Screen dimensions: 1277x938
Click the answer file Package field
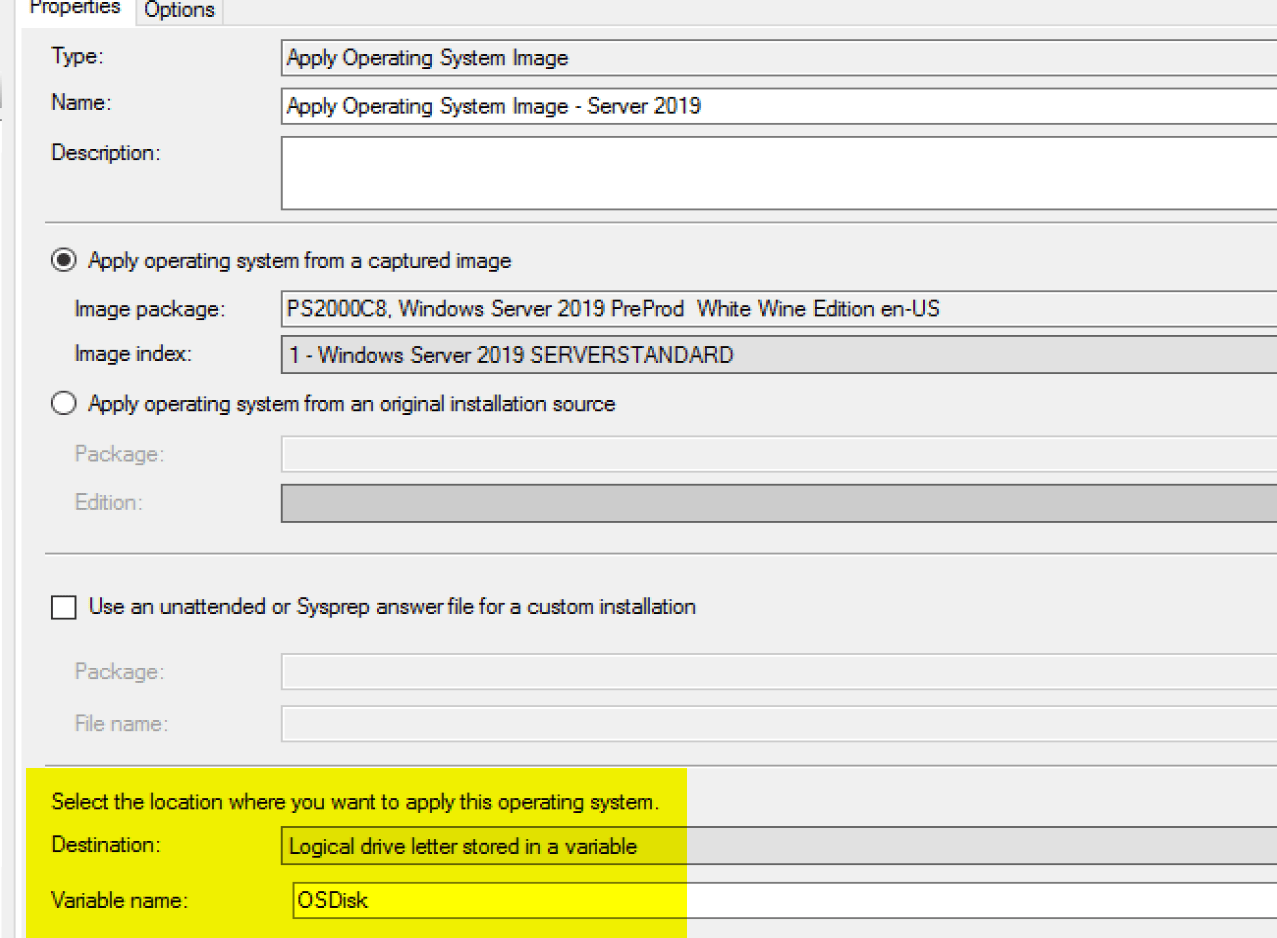(778, 671)
